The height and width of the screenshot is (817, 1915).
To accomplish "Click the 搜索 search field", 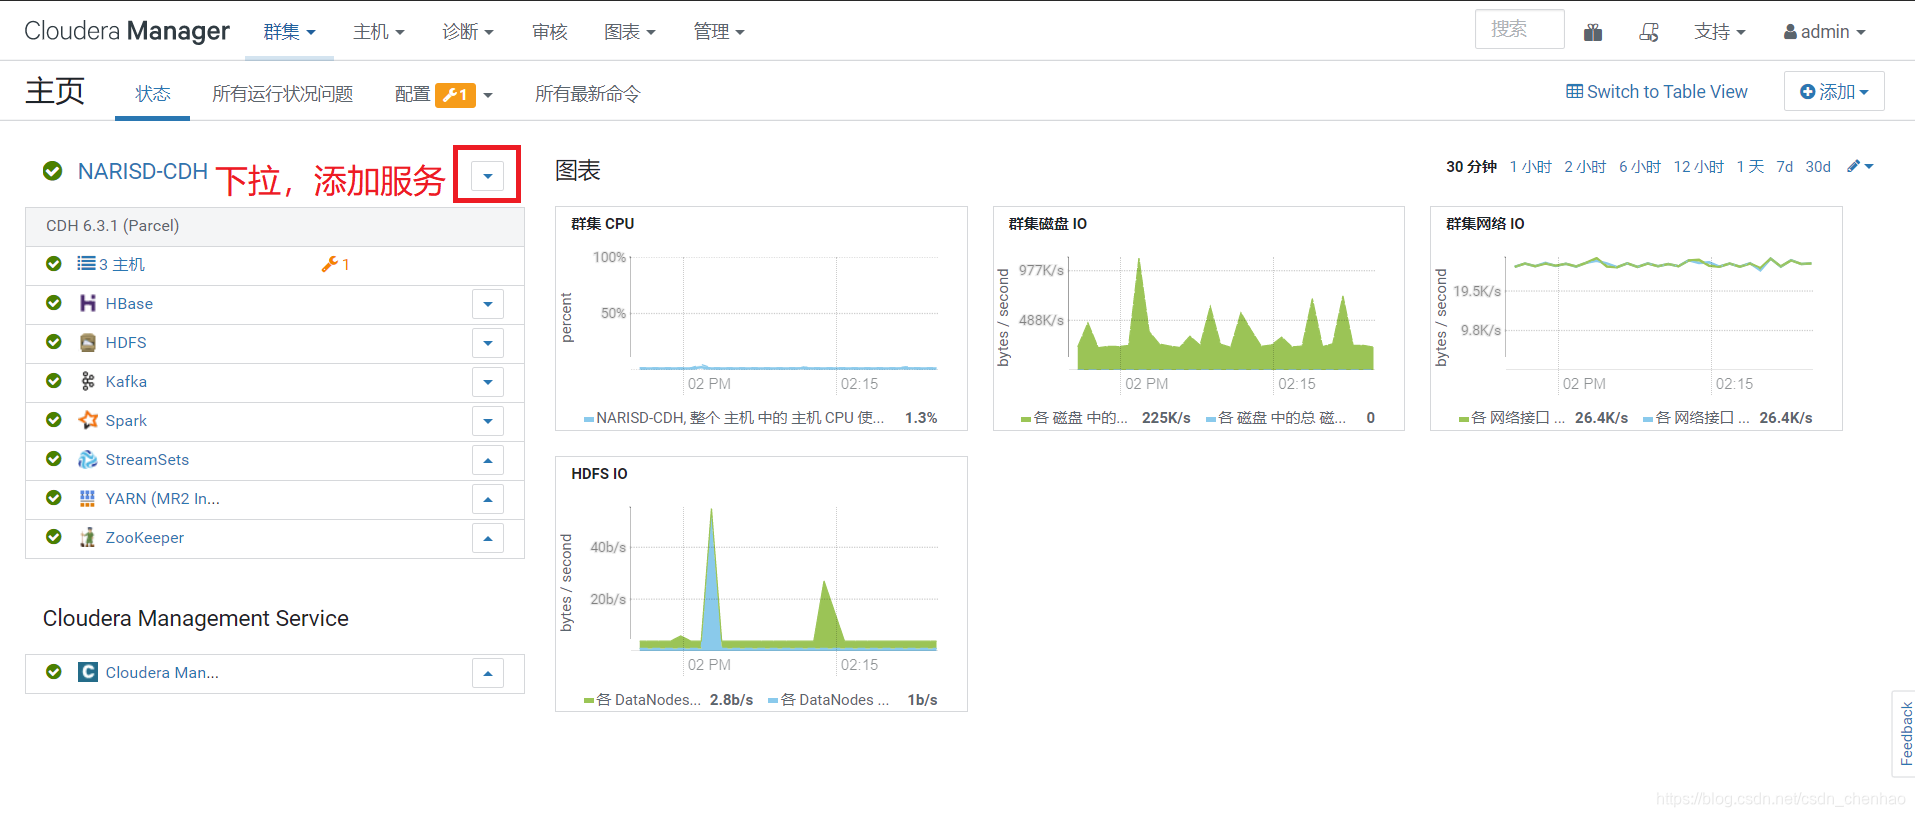I will [x=1519, y=30].
